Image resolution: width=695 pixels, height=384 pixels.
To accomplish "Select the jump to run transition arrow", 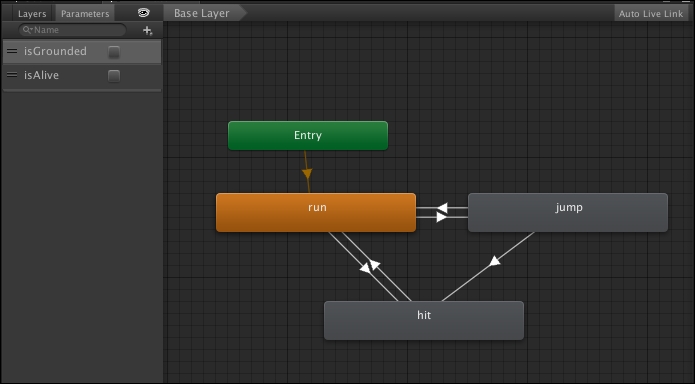I will [442, 208].
